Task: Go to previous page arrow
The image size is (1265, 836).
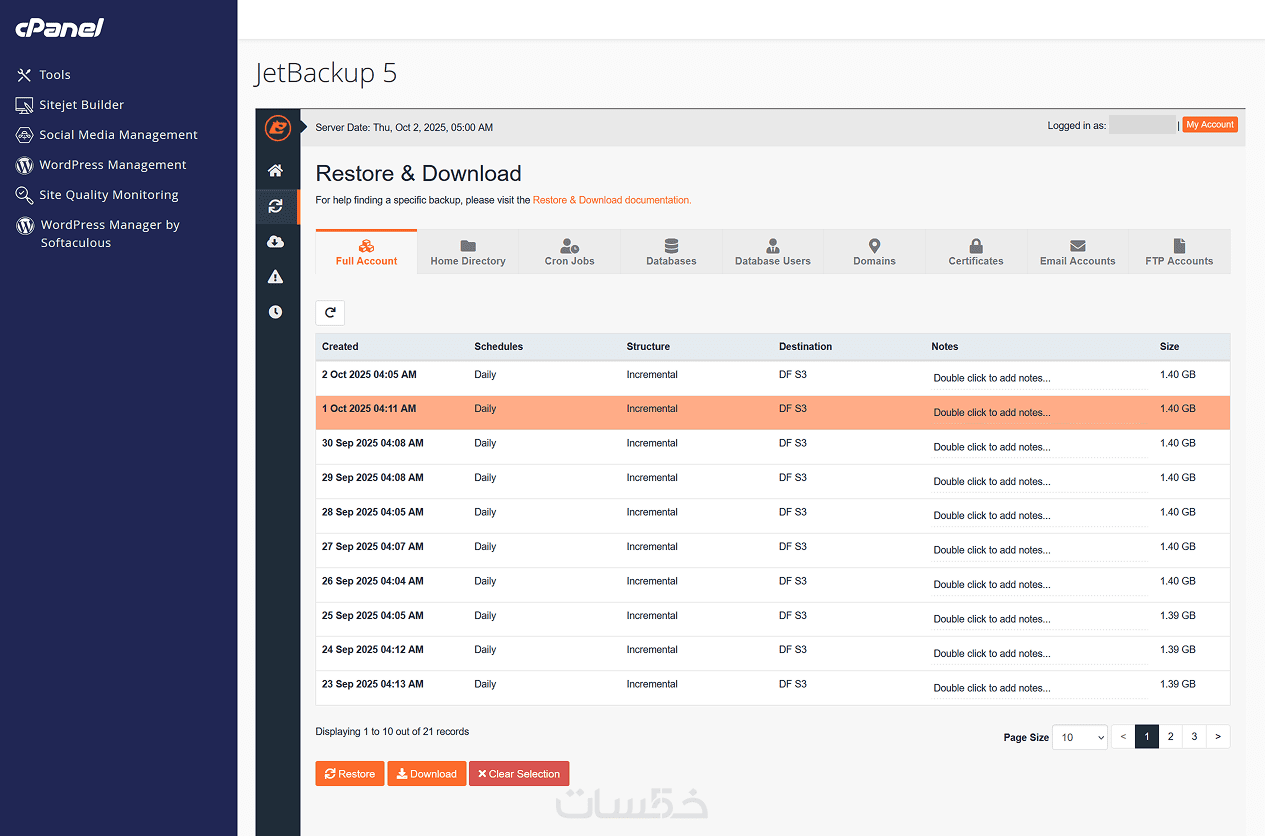Action: 1123,737
